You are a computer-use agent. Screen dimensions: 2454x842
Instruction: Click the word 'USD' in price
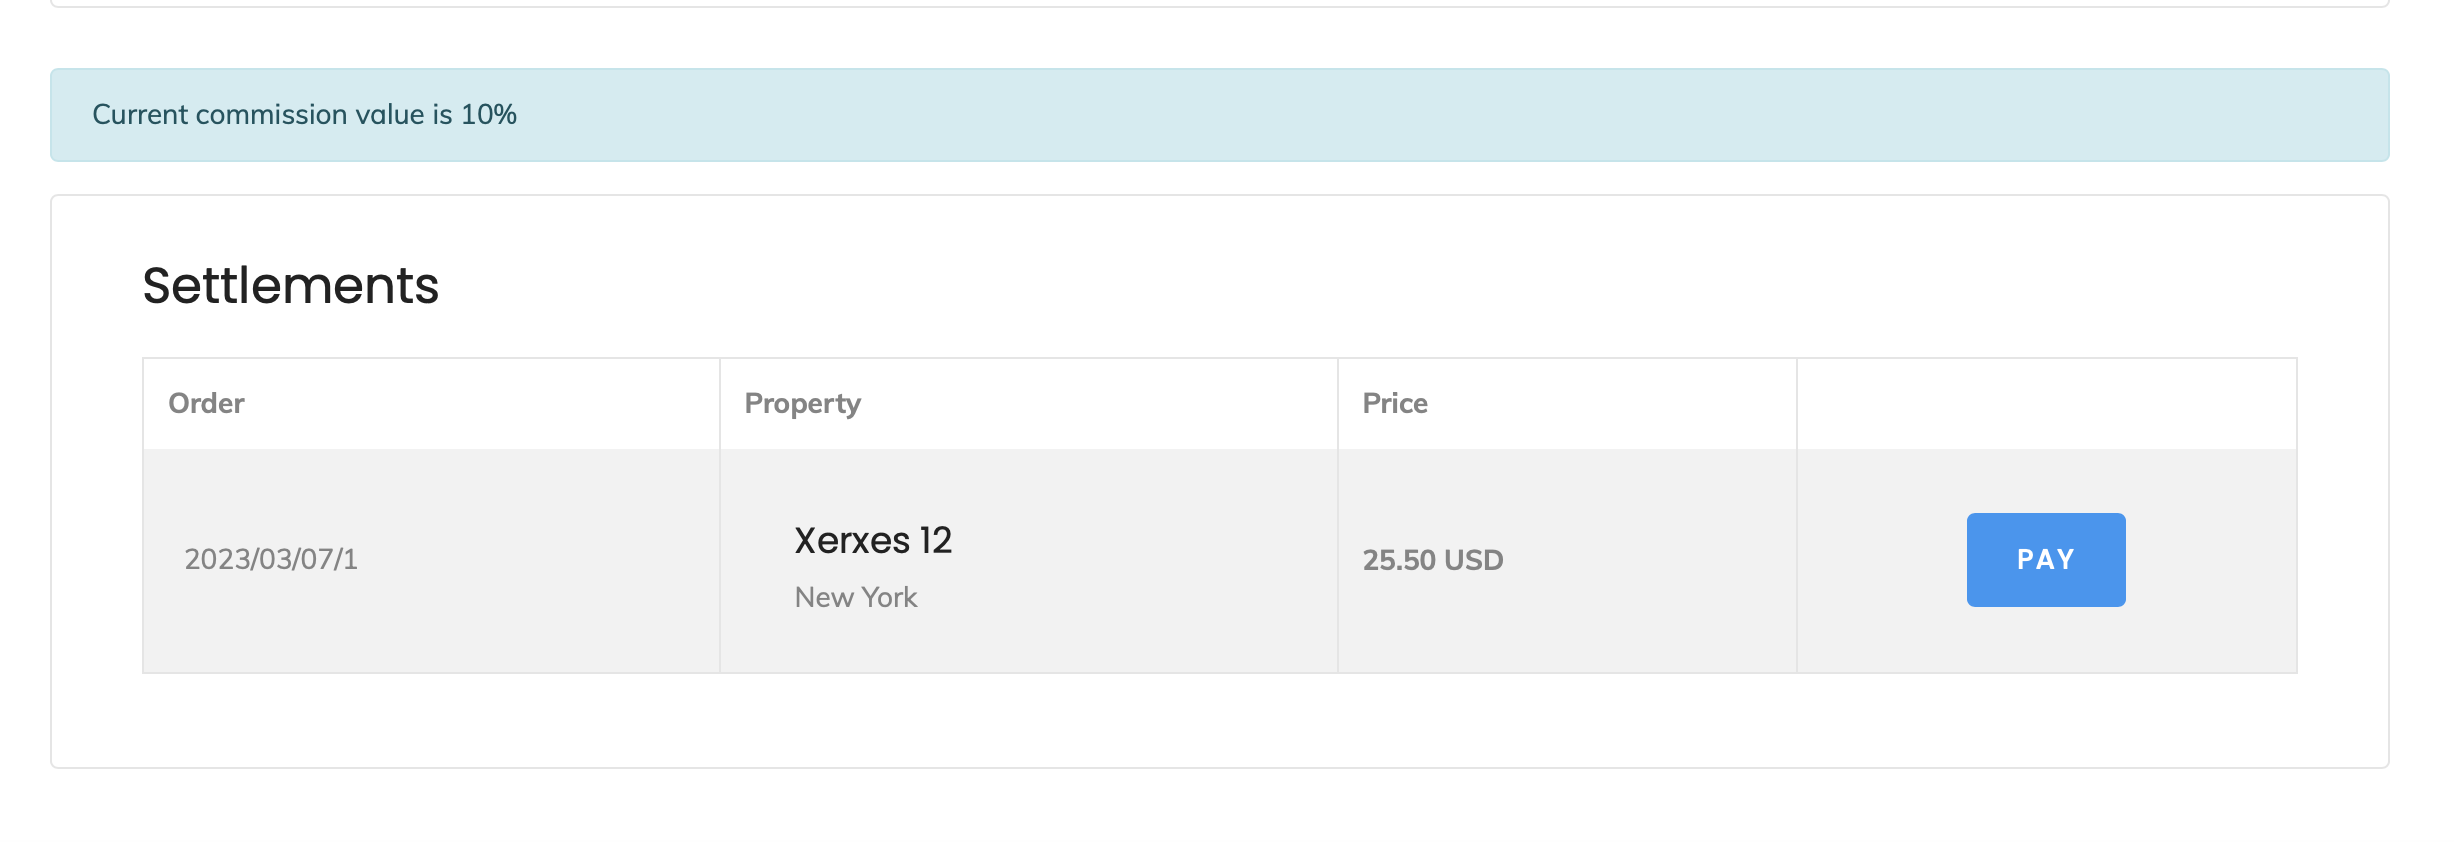[1473, 560]
